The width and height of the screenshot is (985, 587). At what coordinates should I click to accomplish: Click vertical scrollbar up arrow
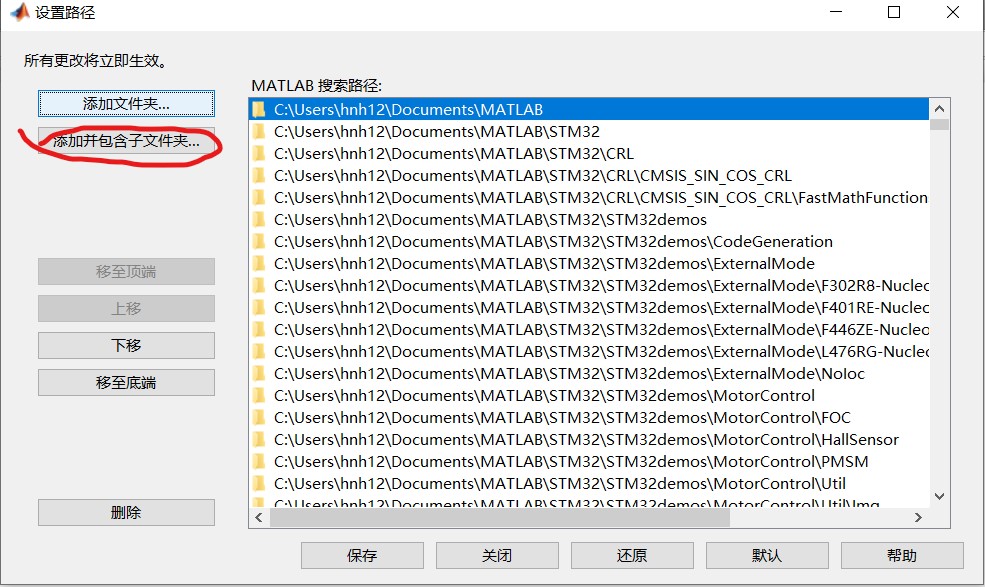(x=940, y=109)
